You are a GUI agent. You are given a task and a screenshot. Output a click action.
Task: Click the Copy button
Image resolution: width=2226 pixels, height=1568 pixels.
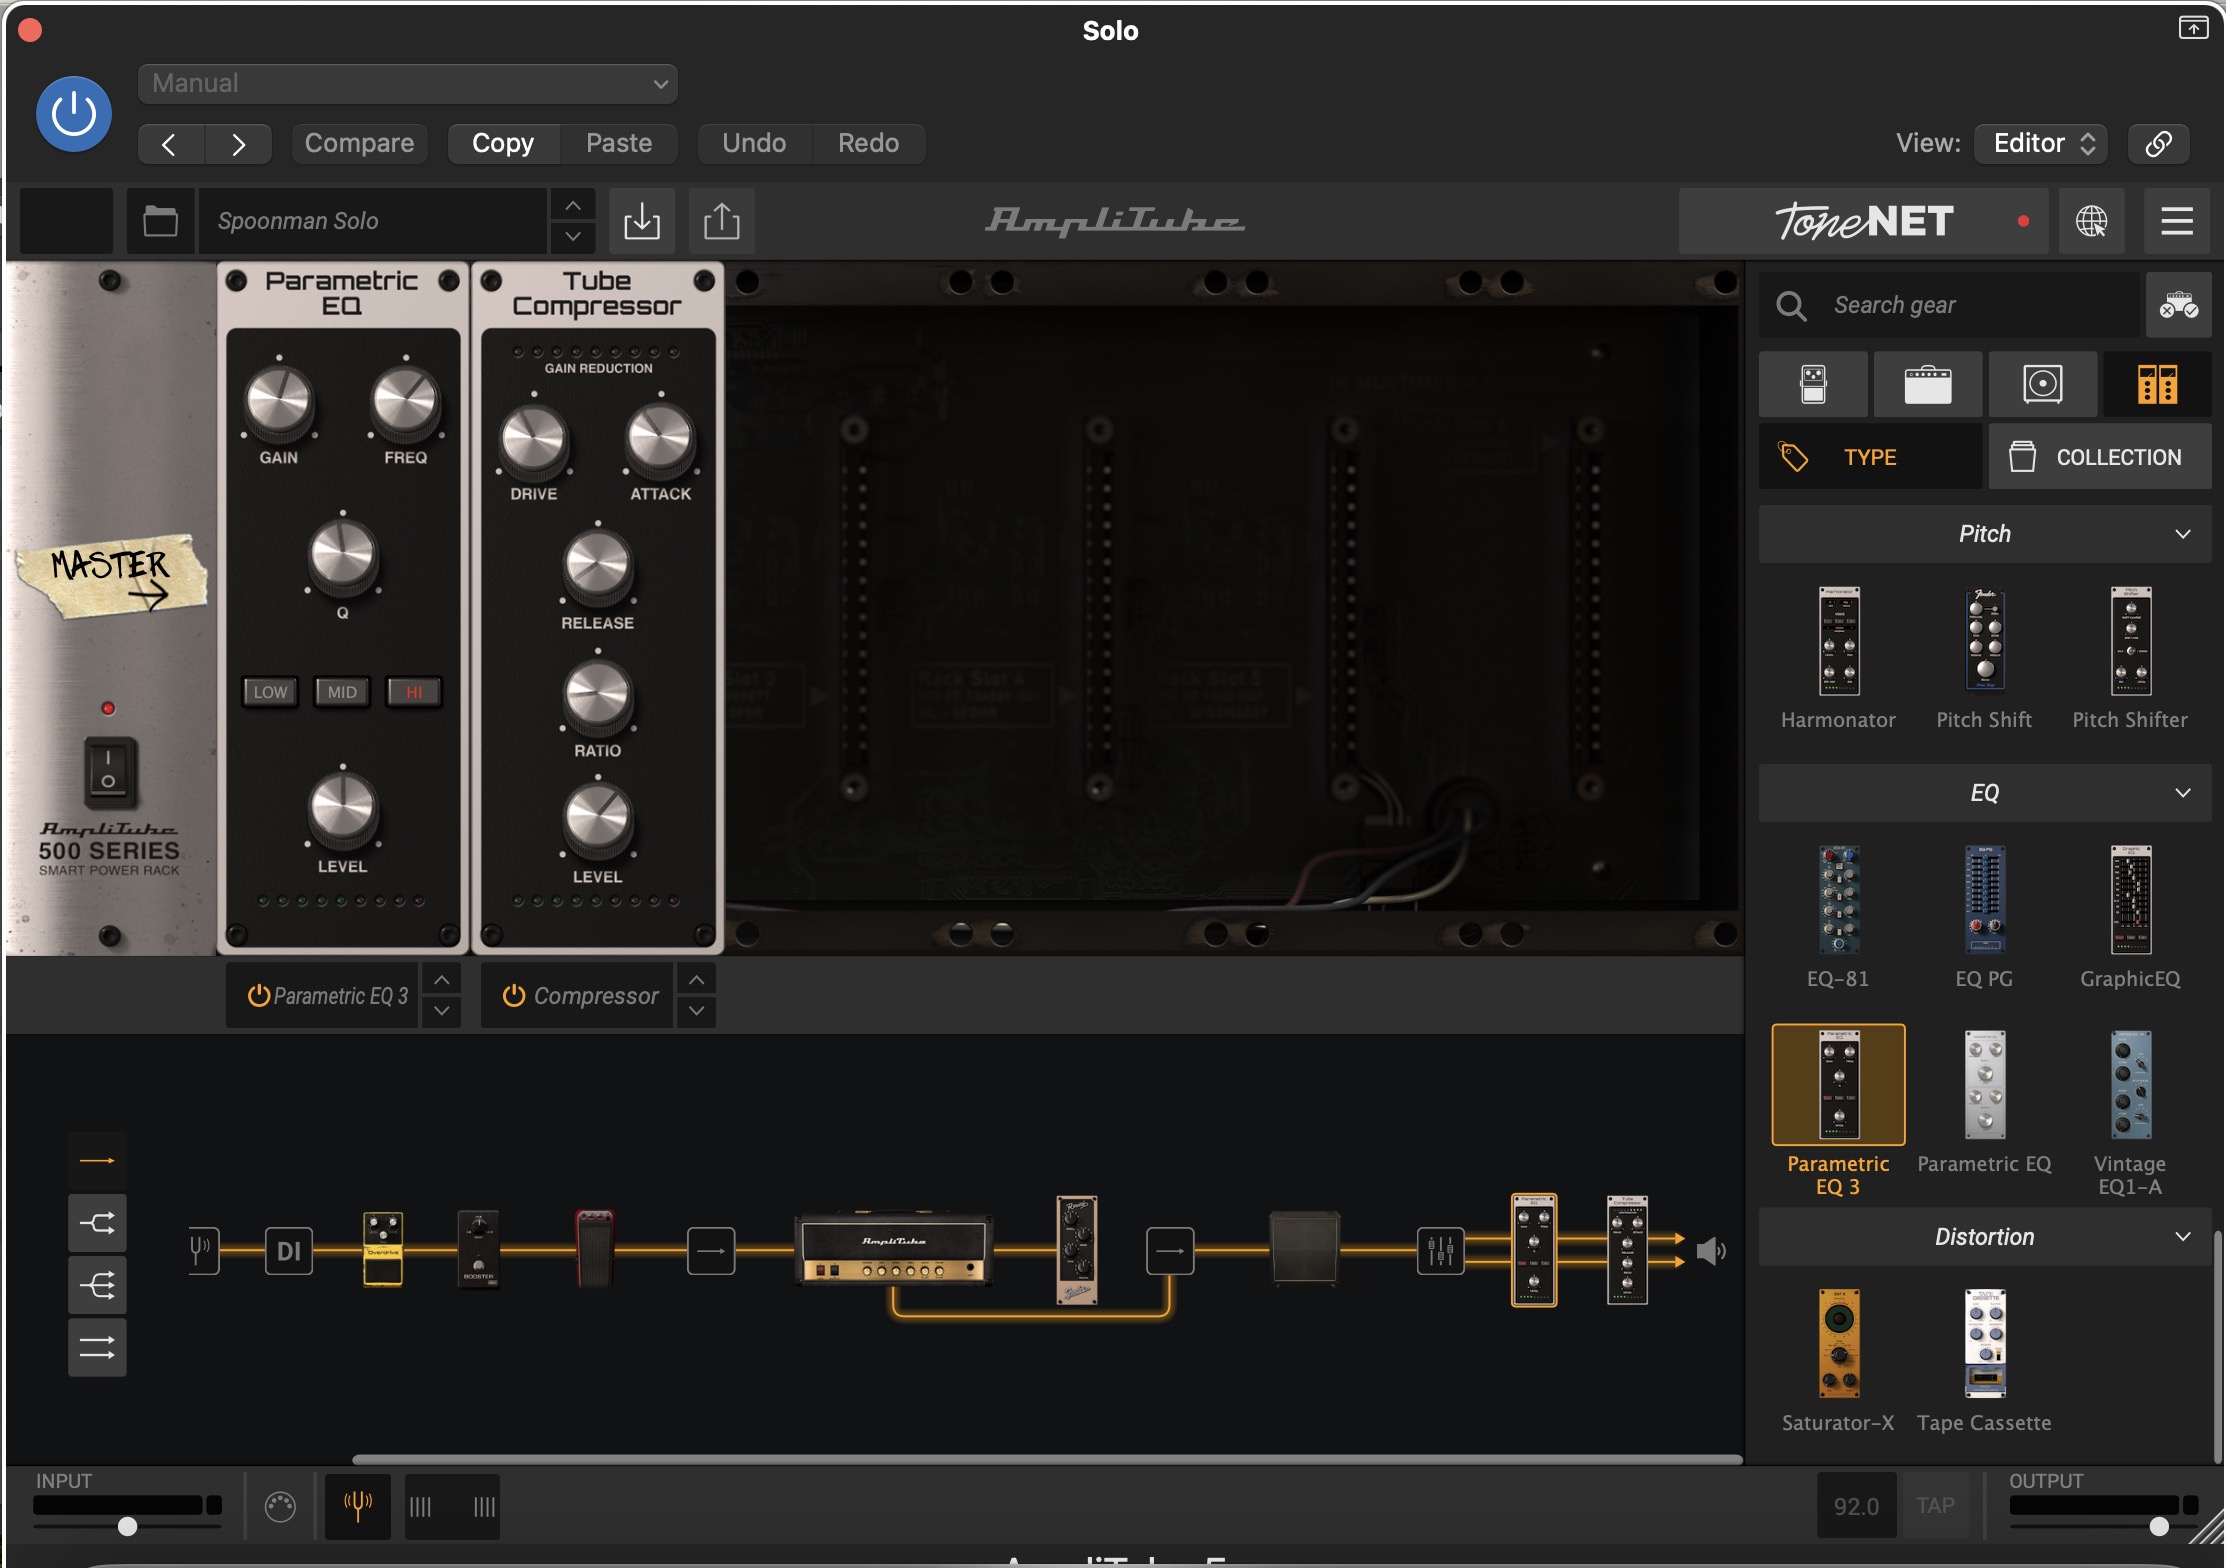tap(503, 143)
